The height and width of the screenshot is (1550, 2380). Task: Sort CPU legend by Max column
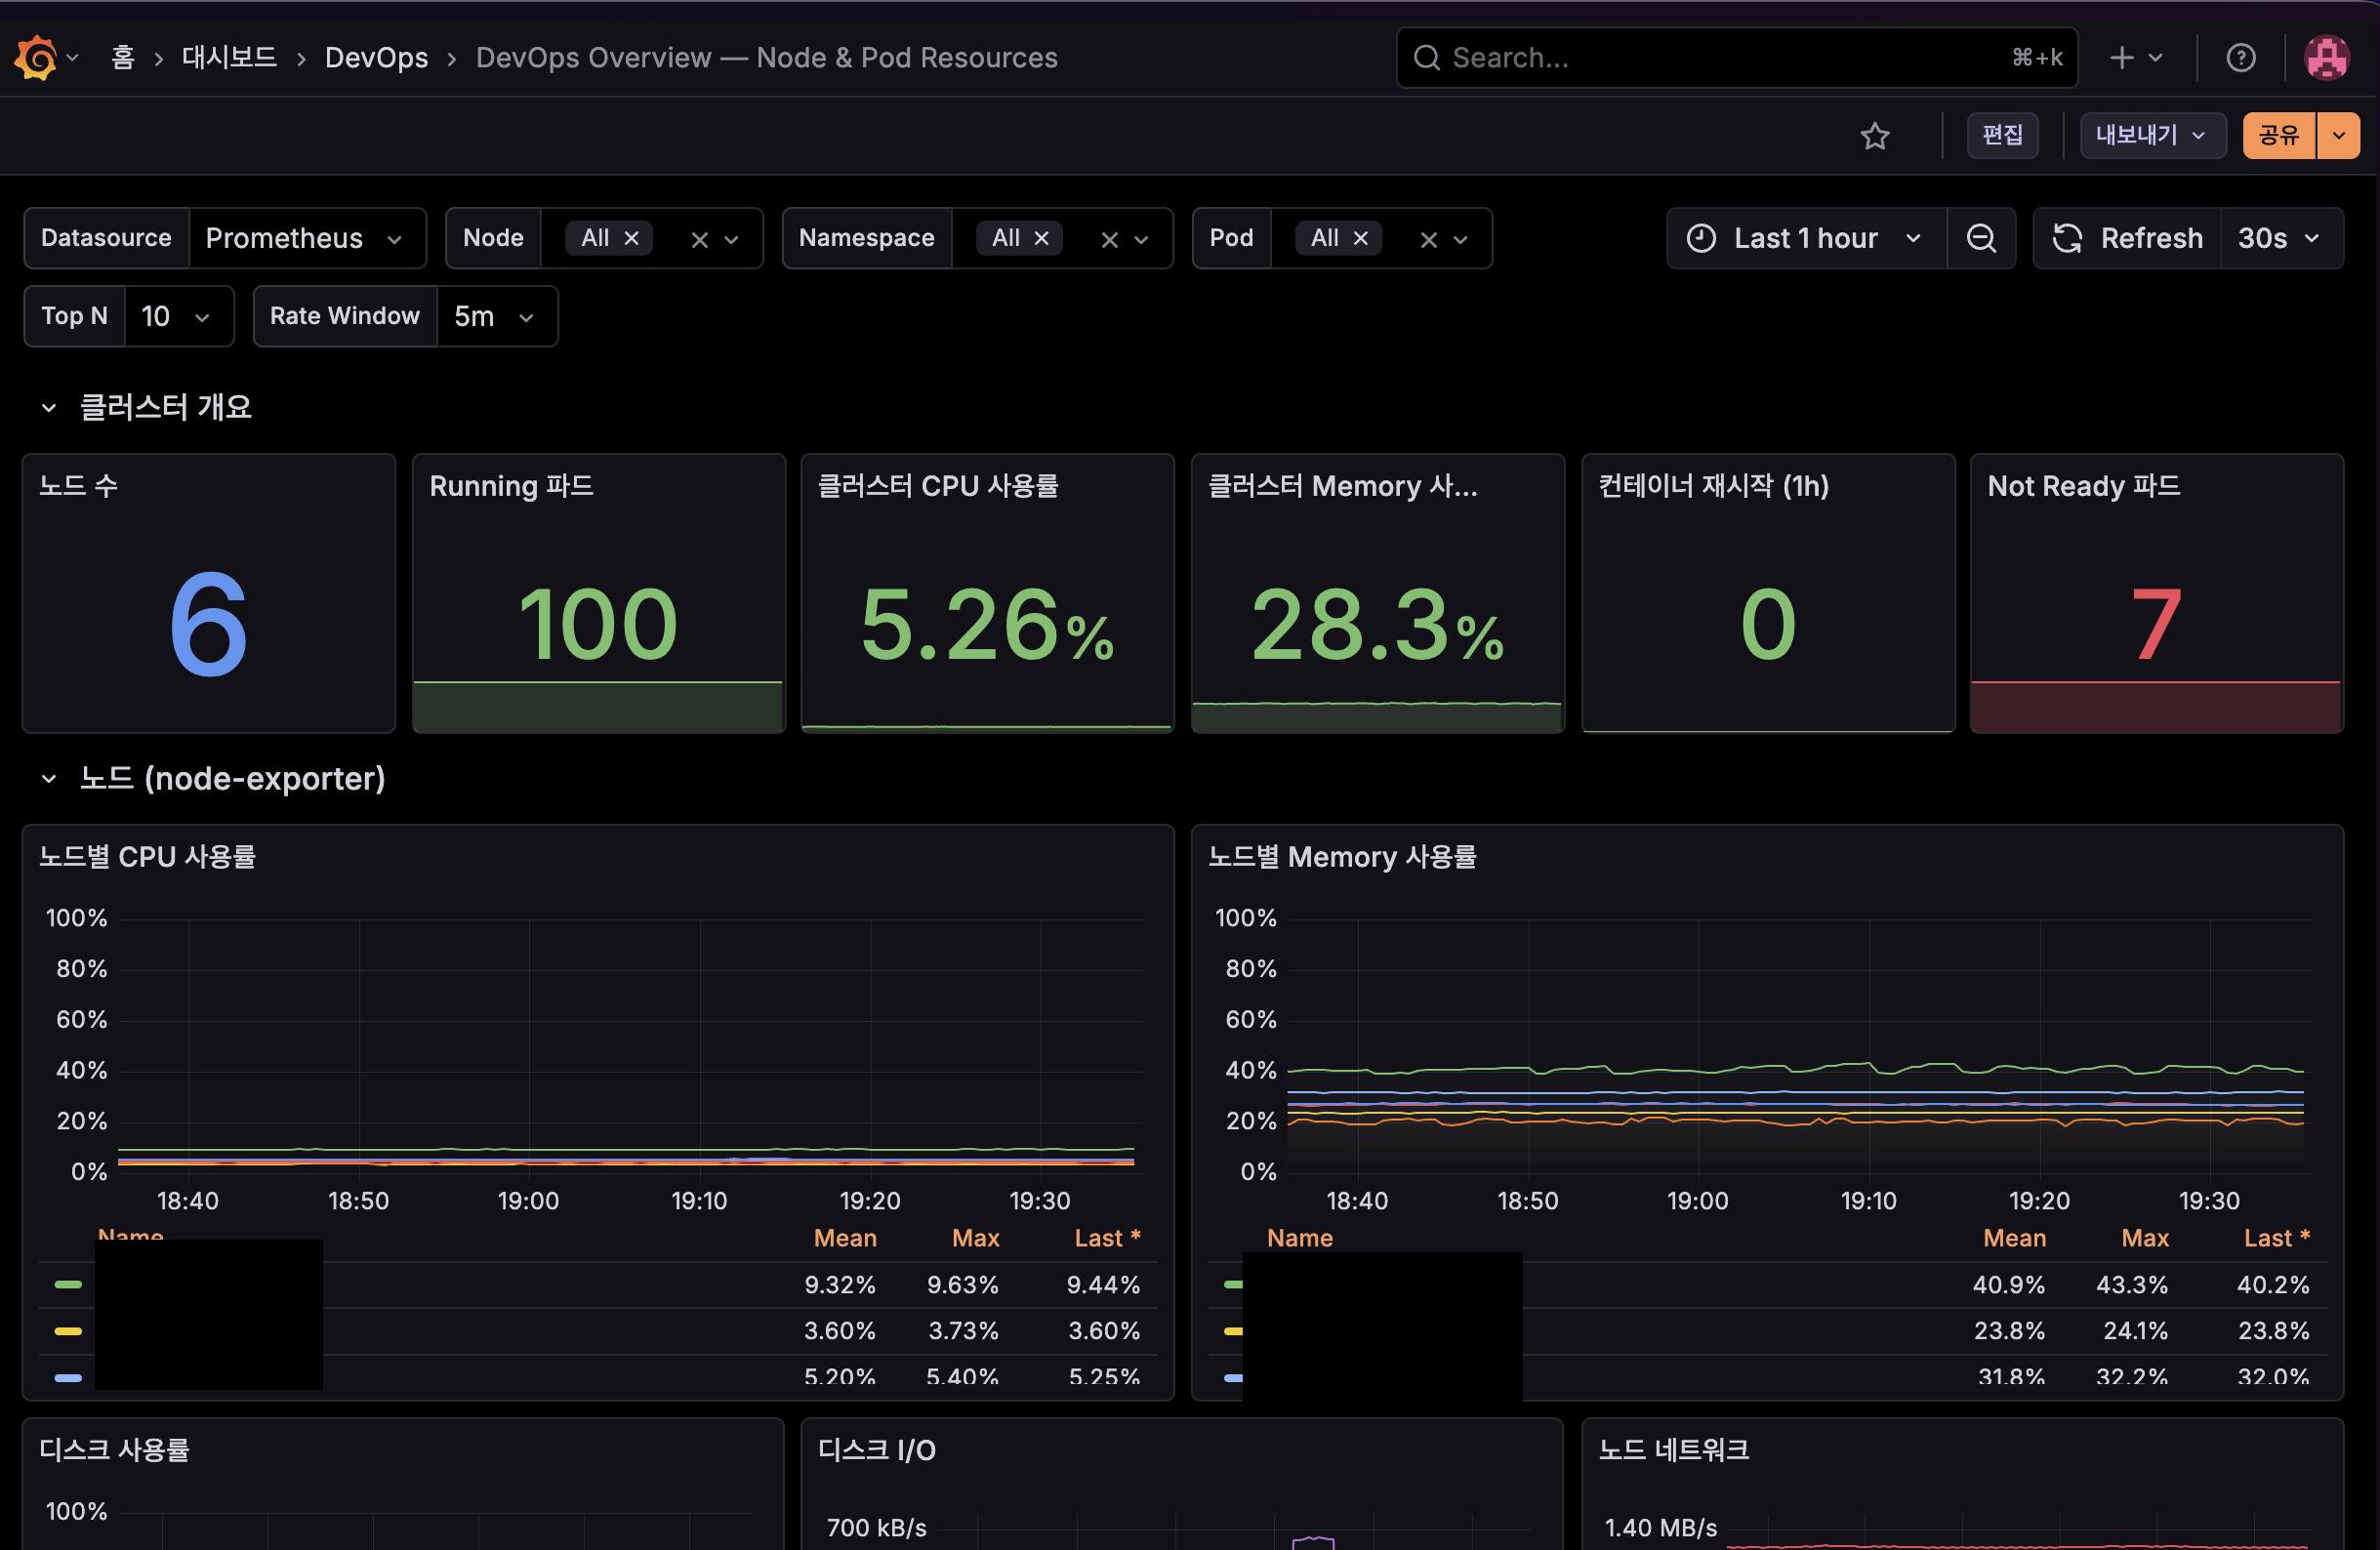(x=975, y=1237)
